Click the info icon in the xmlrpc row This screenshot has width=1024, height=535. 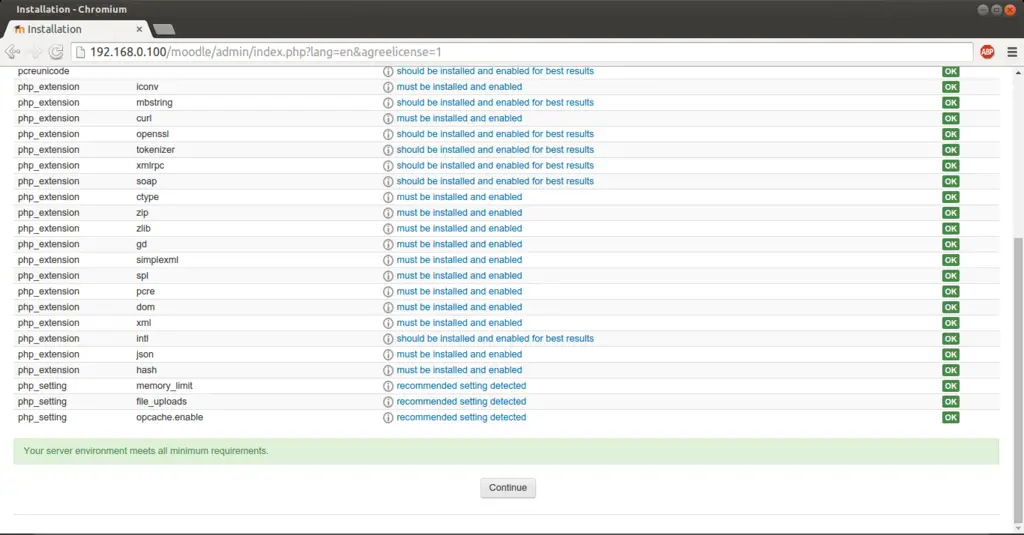pyautogui.click(x=388, y=165)
